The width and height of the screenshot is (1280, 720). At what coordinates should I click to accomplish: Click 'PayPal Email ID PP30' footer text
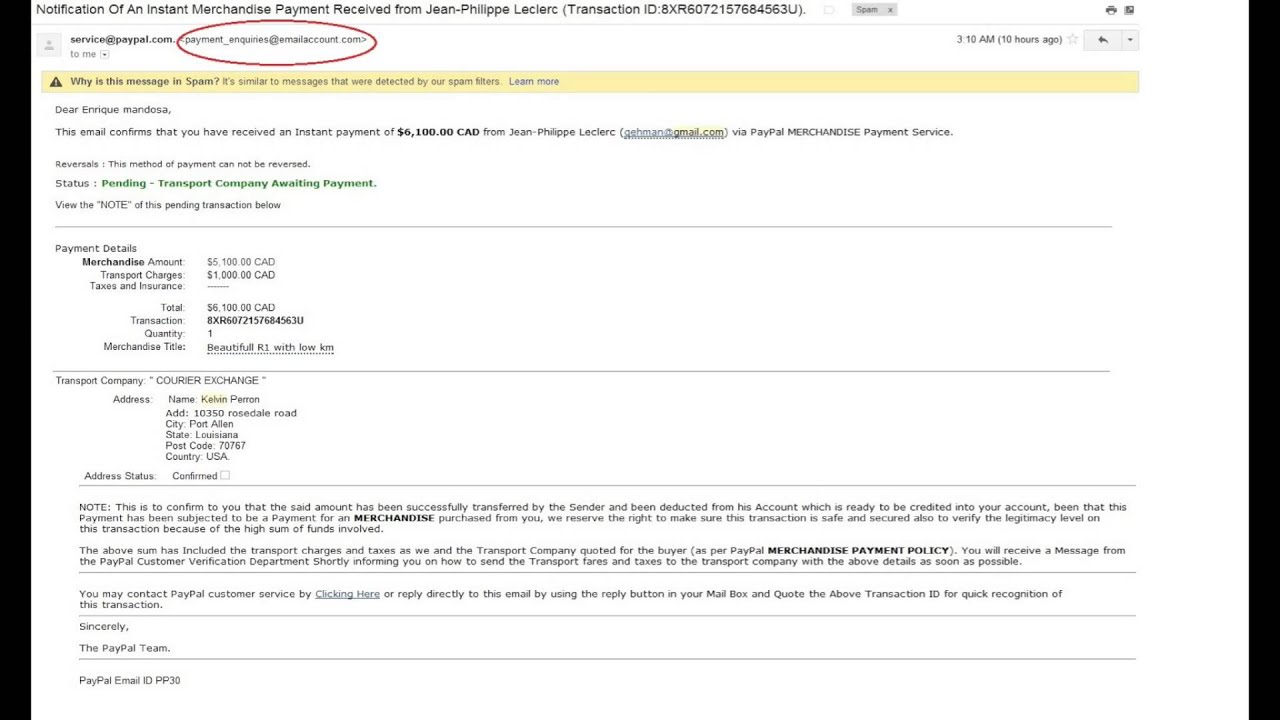(x=130, y=681)
